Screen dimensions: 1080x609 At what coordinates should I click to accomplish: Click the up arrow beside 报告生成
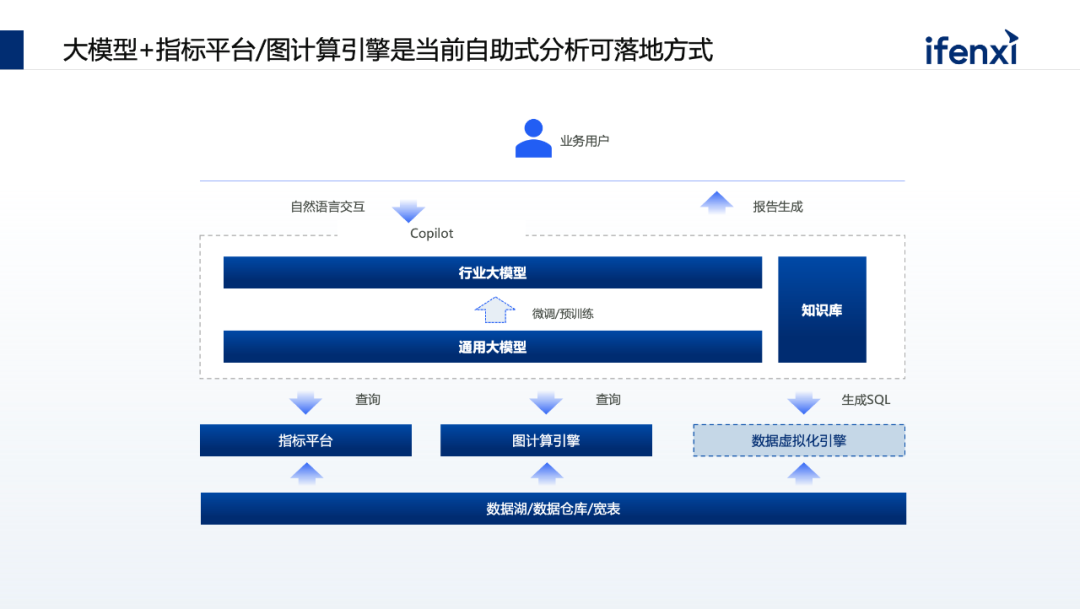click(716, 203)
